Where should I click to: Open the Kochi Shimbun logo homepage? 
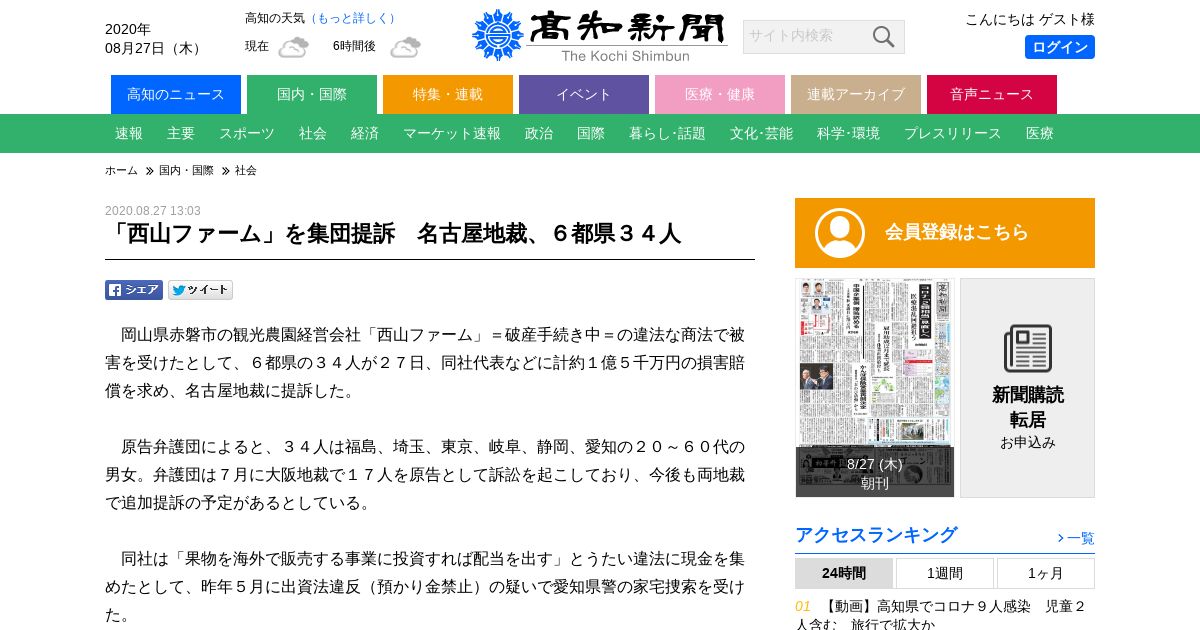[x=599, y=36]
